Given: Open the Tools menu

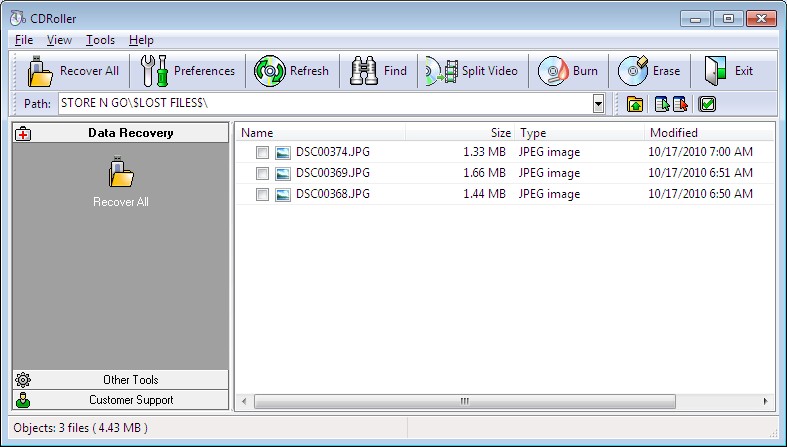Looking at the screenshot, I should click(100, 40).
